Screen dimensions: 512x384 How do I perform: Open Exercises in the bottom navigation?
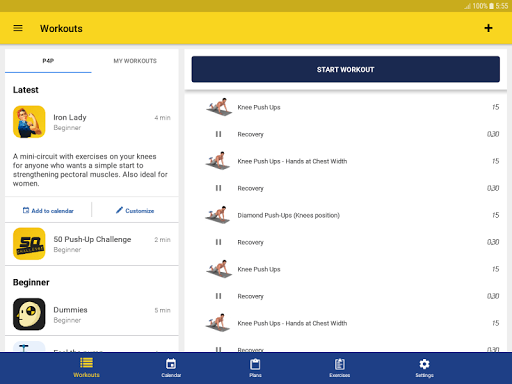[x=340, y=368]
